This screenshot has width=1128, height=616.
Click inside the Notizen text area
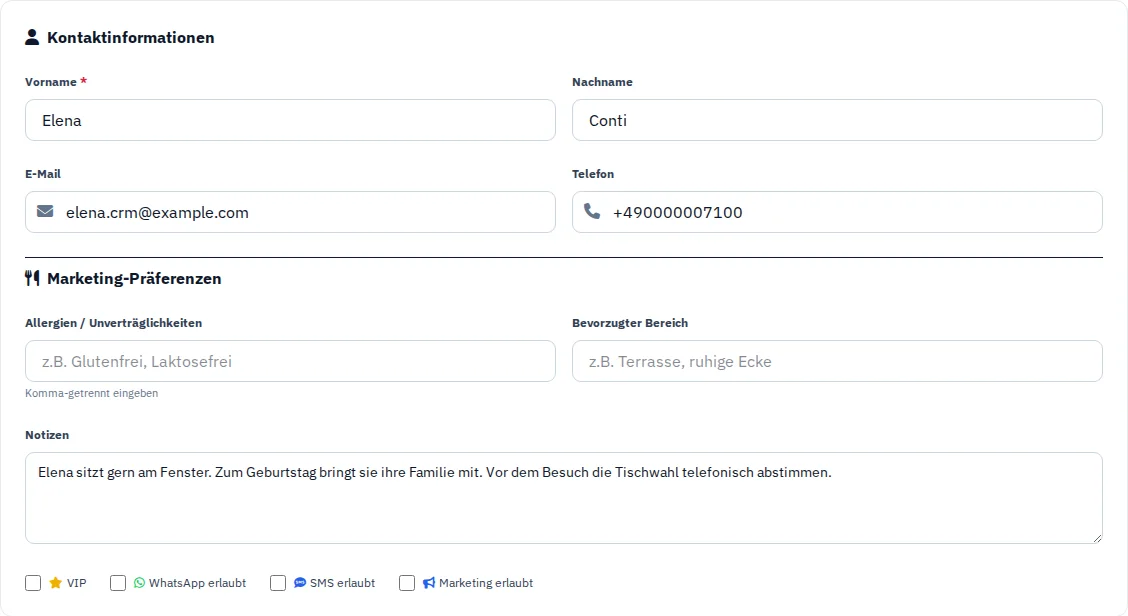(563, 498)
